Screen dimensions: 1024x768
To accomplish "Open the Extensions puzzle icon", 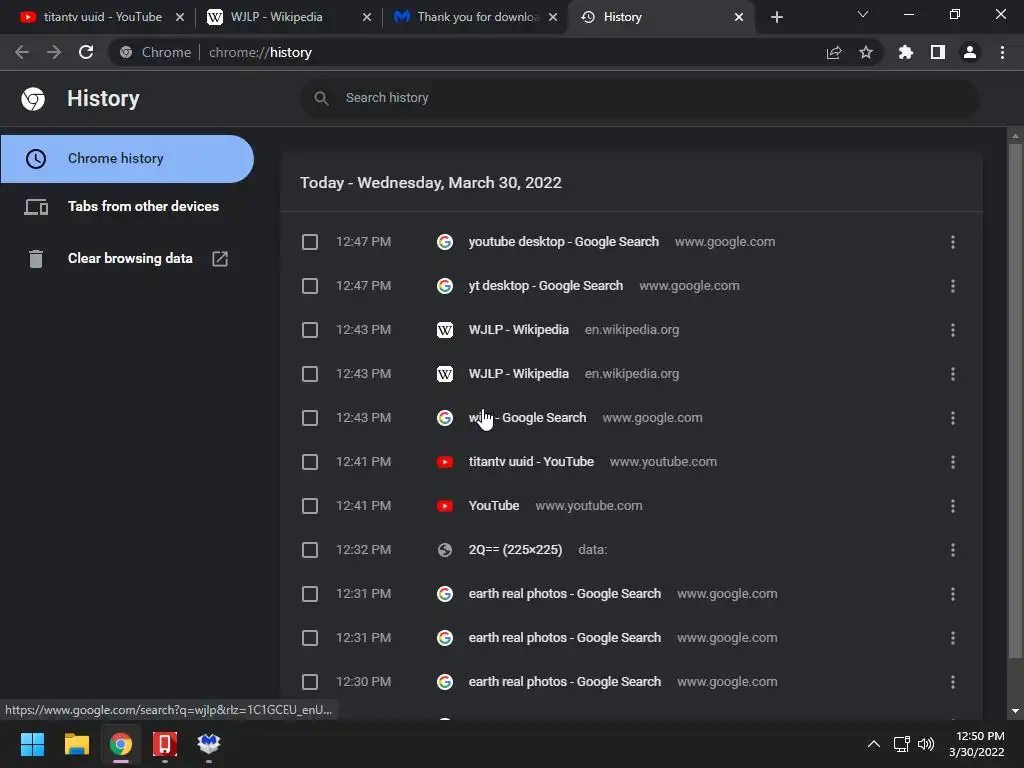I will (906, 52).
